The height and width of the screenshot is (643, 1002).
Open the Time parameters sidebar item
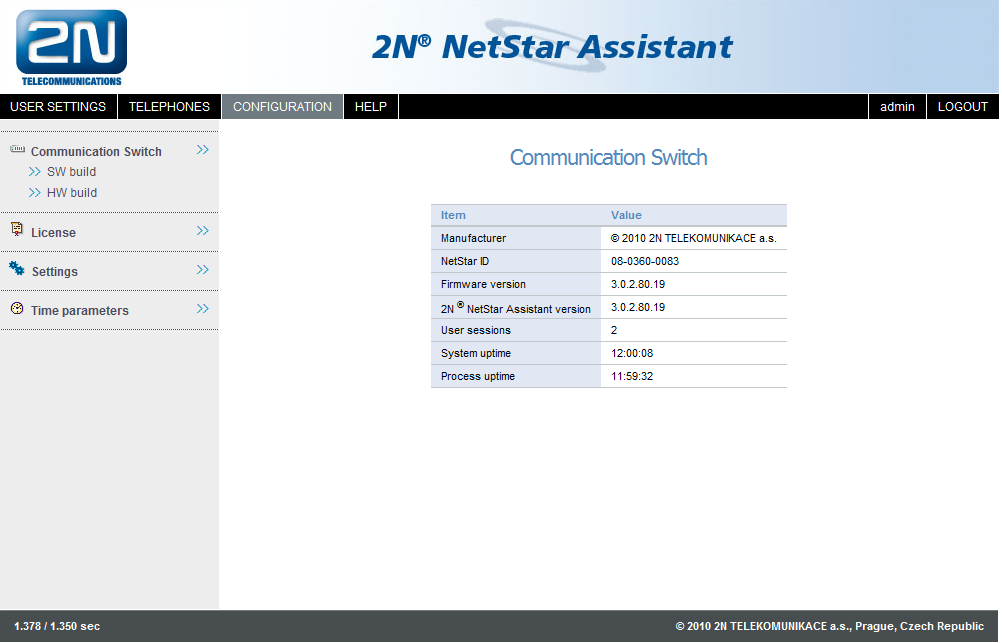80,311
